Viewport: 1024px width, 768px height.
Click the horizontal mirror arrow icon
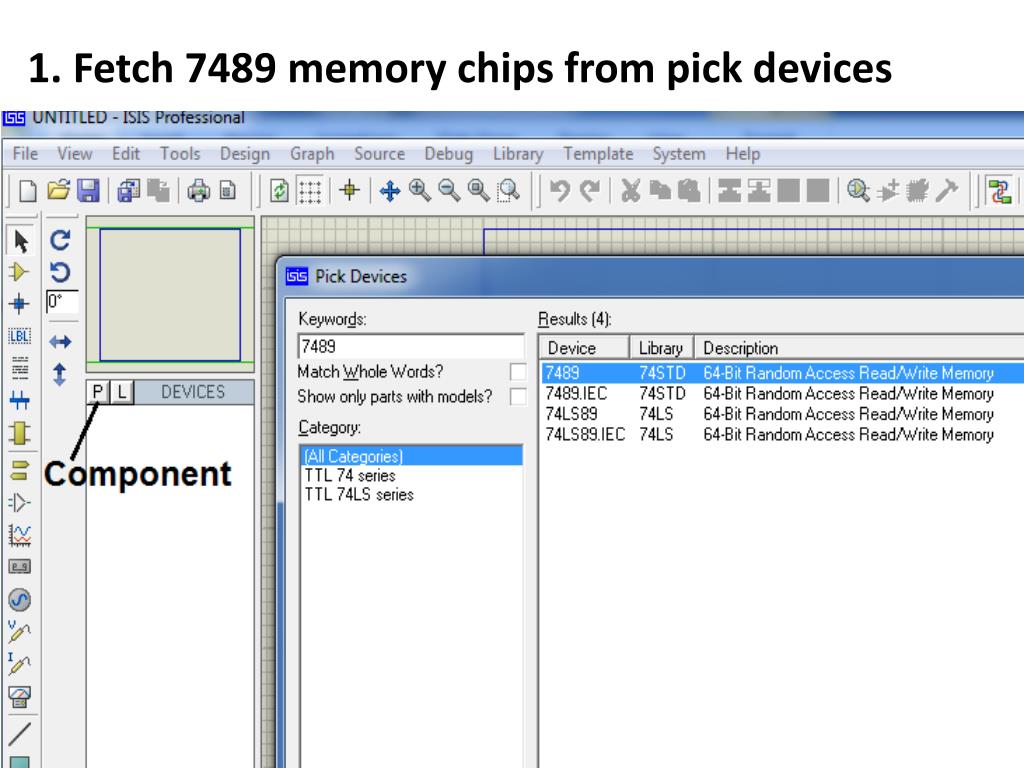[x=60, y=342]
